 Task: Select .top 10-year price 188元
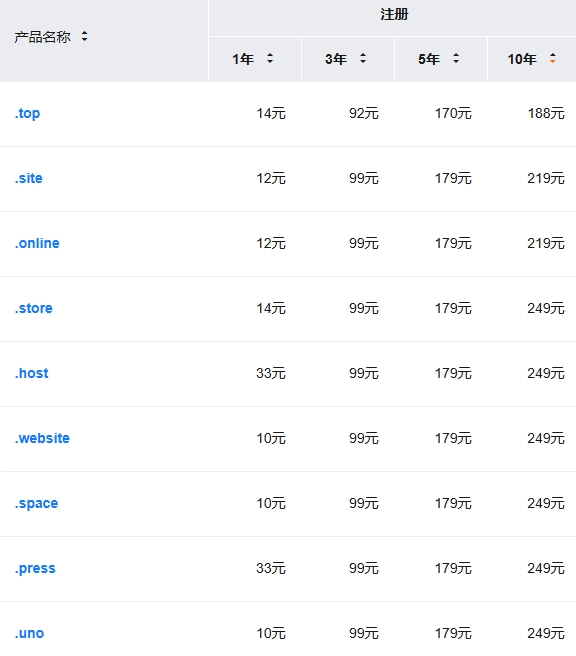point(546,113)
